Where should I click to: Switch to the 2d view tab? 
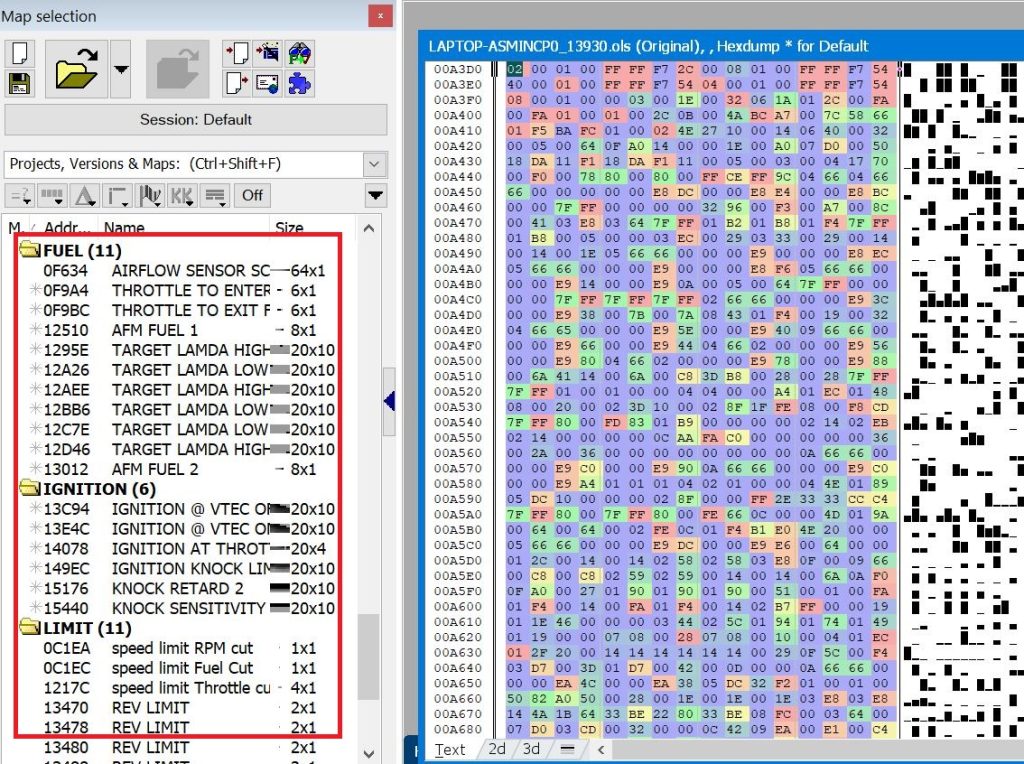(x=497, y=749)
